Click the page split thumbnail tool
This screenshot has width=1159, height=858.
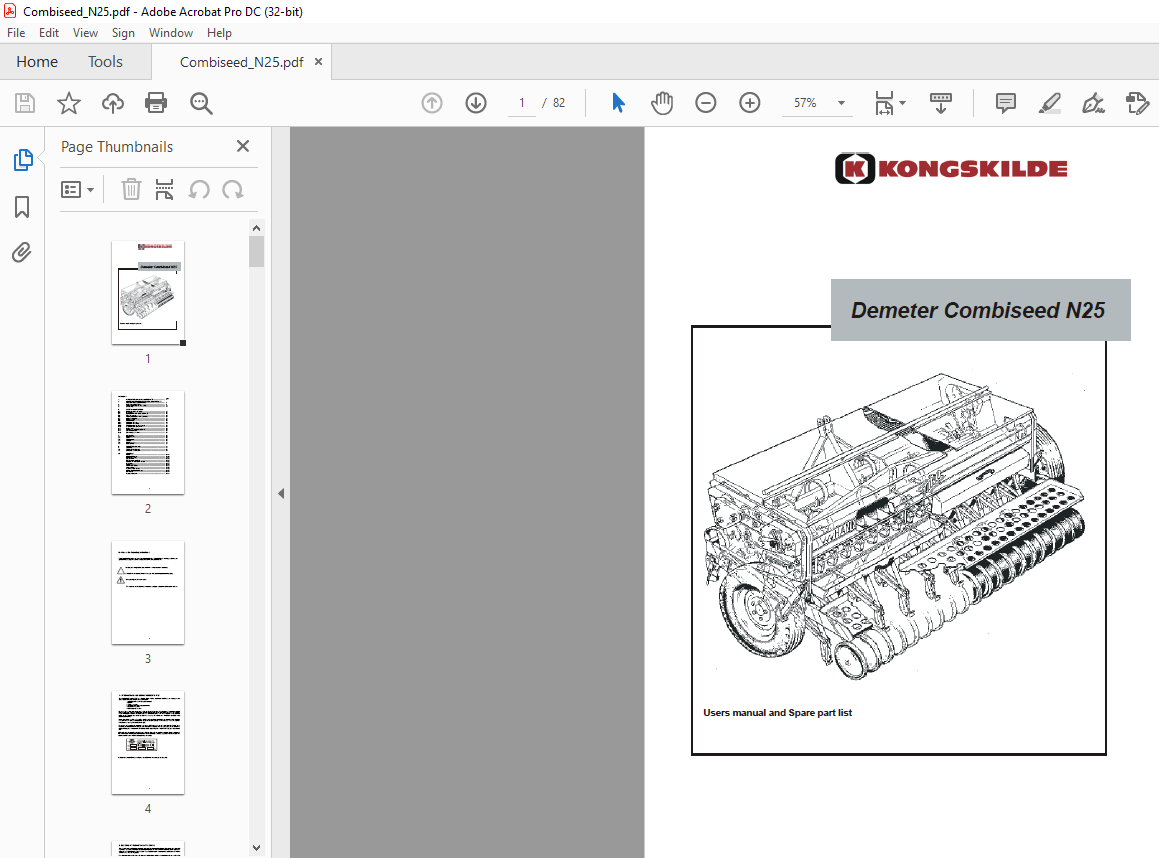tap(164, 190)
